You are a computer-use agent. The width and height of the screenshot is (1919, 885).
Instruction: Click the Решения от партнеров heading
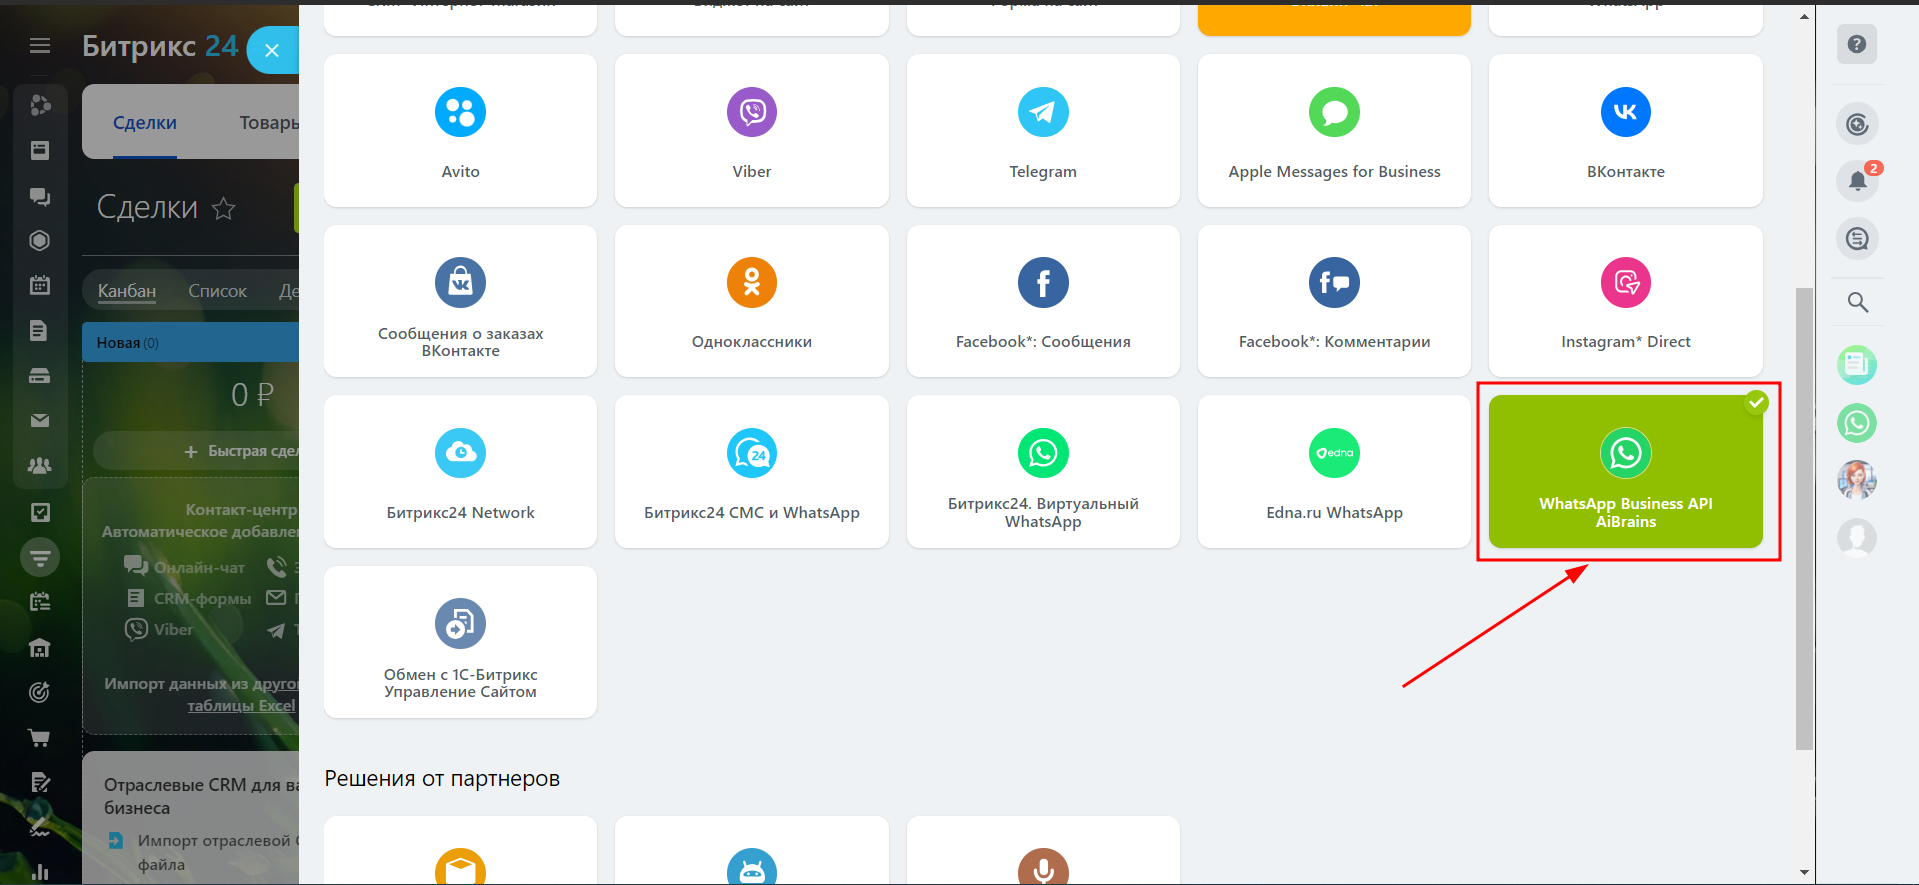442,779
